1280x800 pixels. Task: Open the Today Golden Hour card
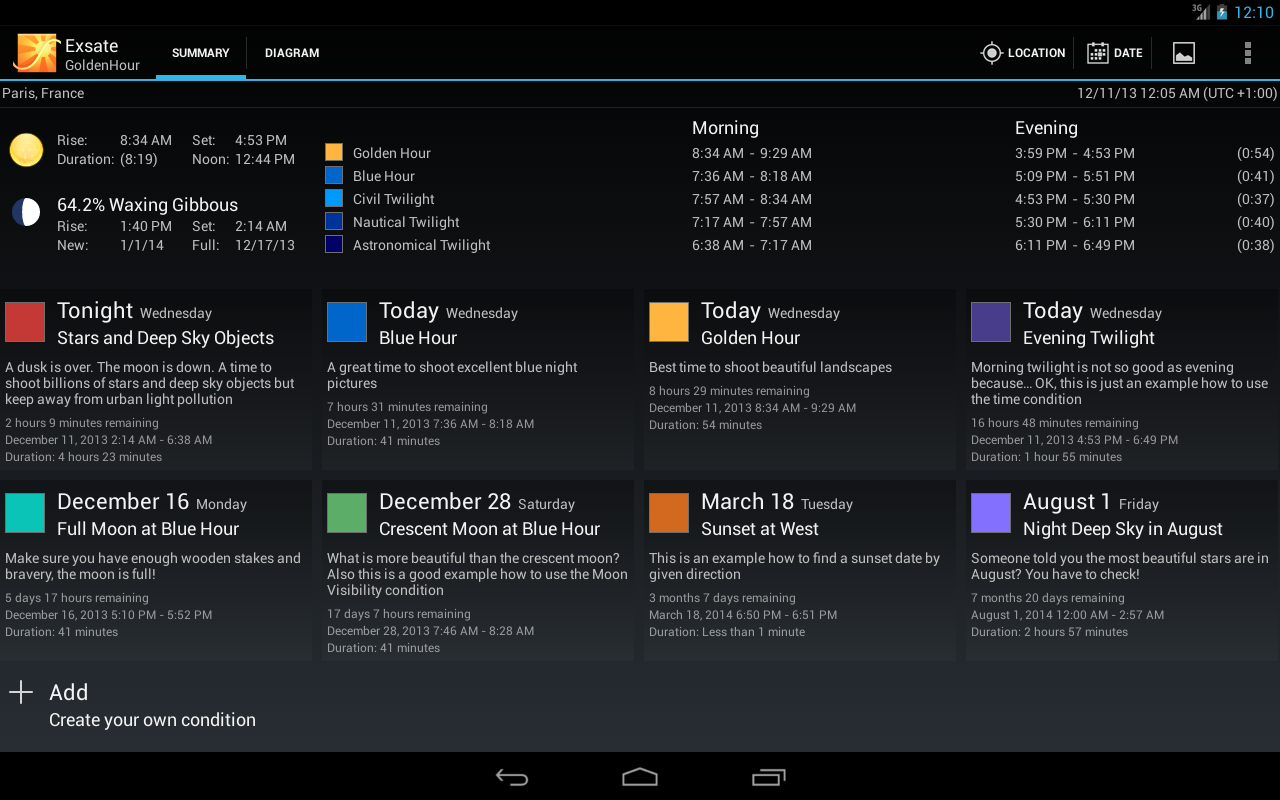[800, 380]
